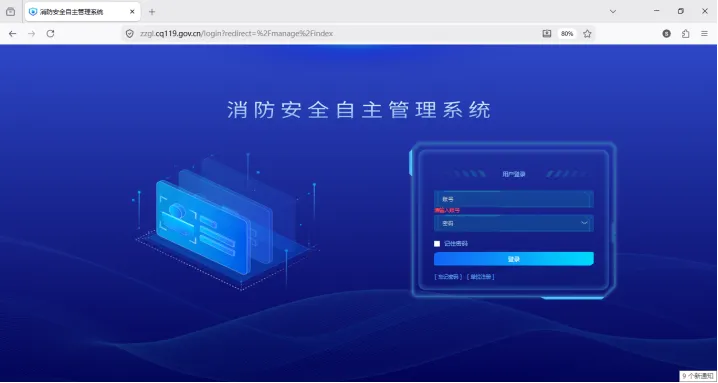
Task: Click the red 请输入账号 error message
Action: pyautogui.click(x=447, y=211)
